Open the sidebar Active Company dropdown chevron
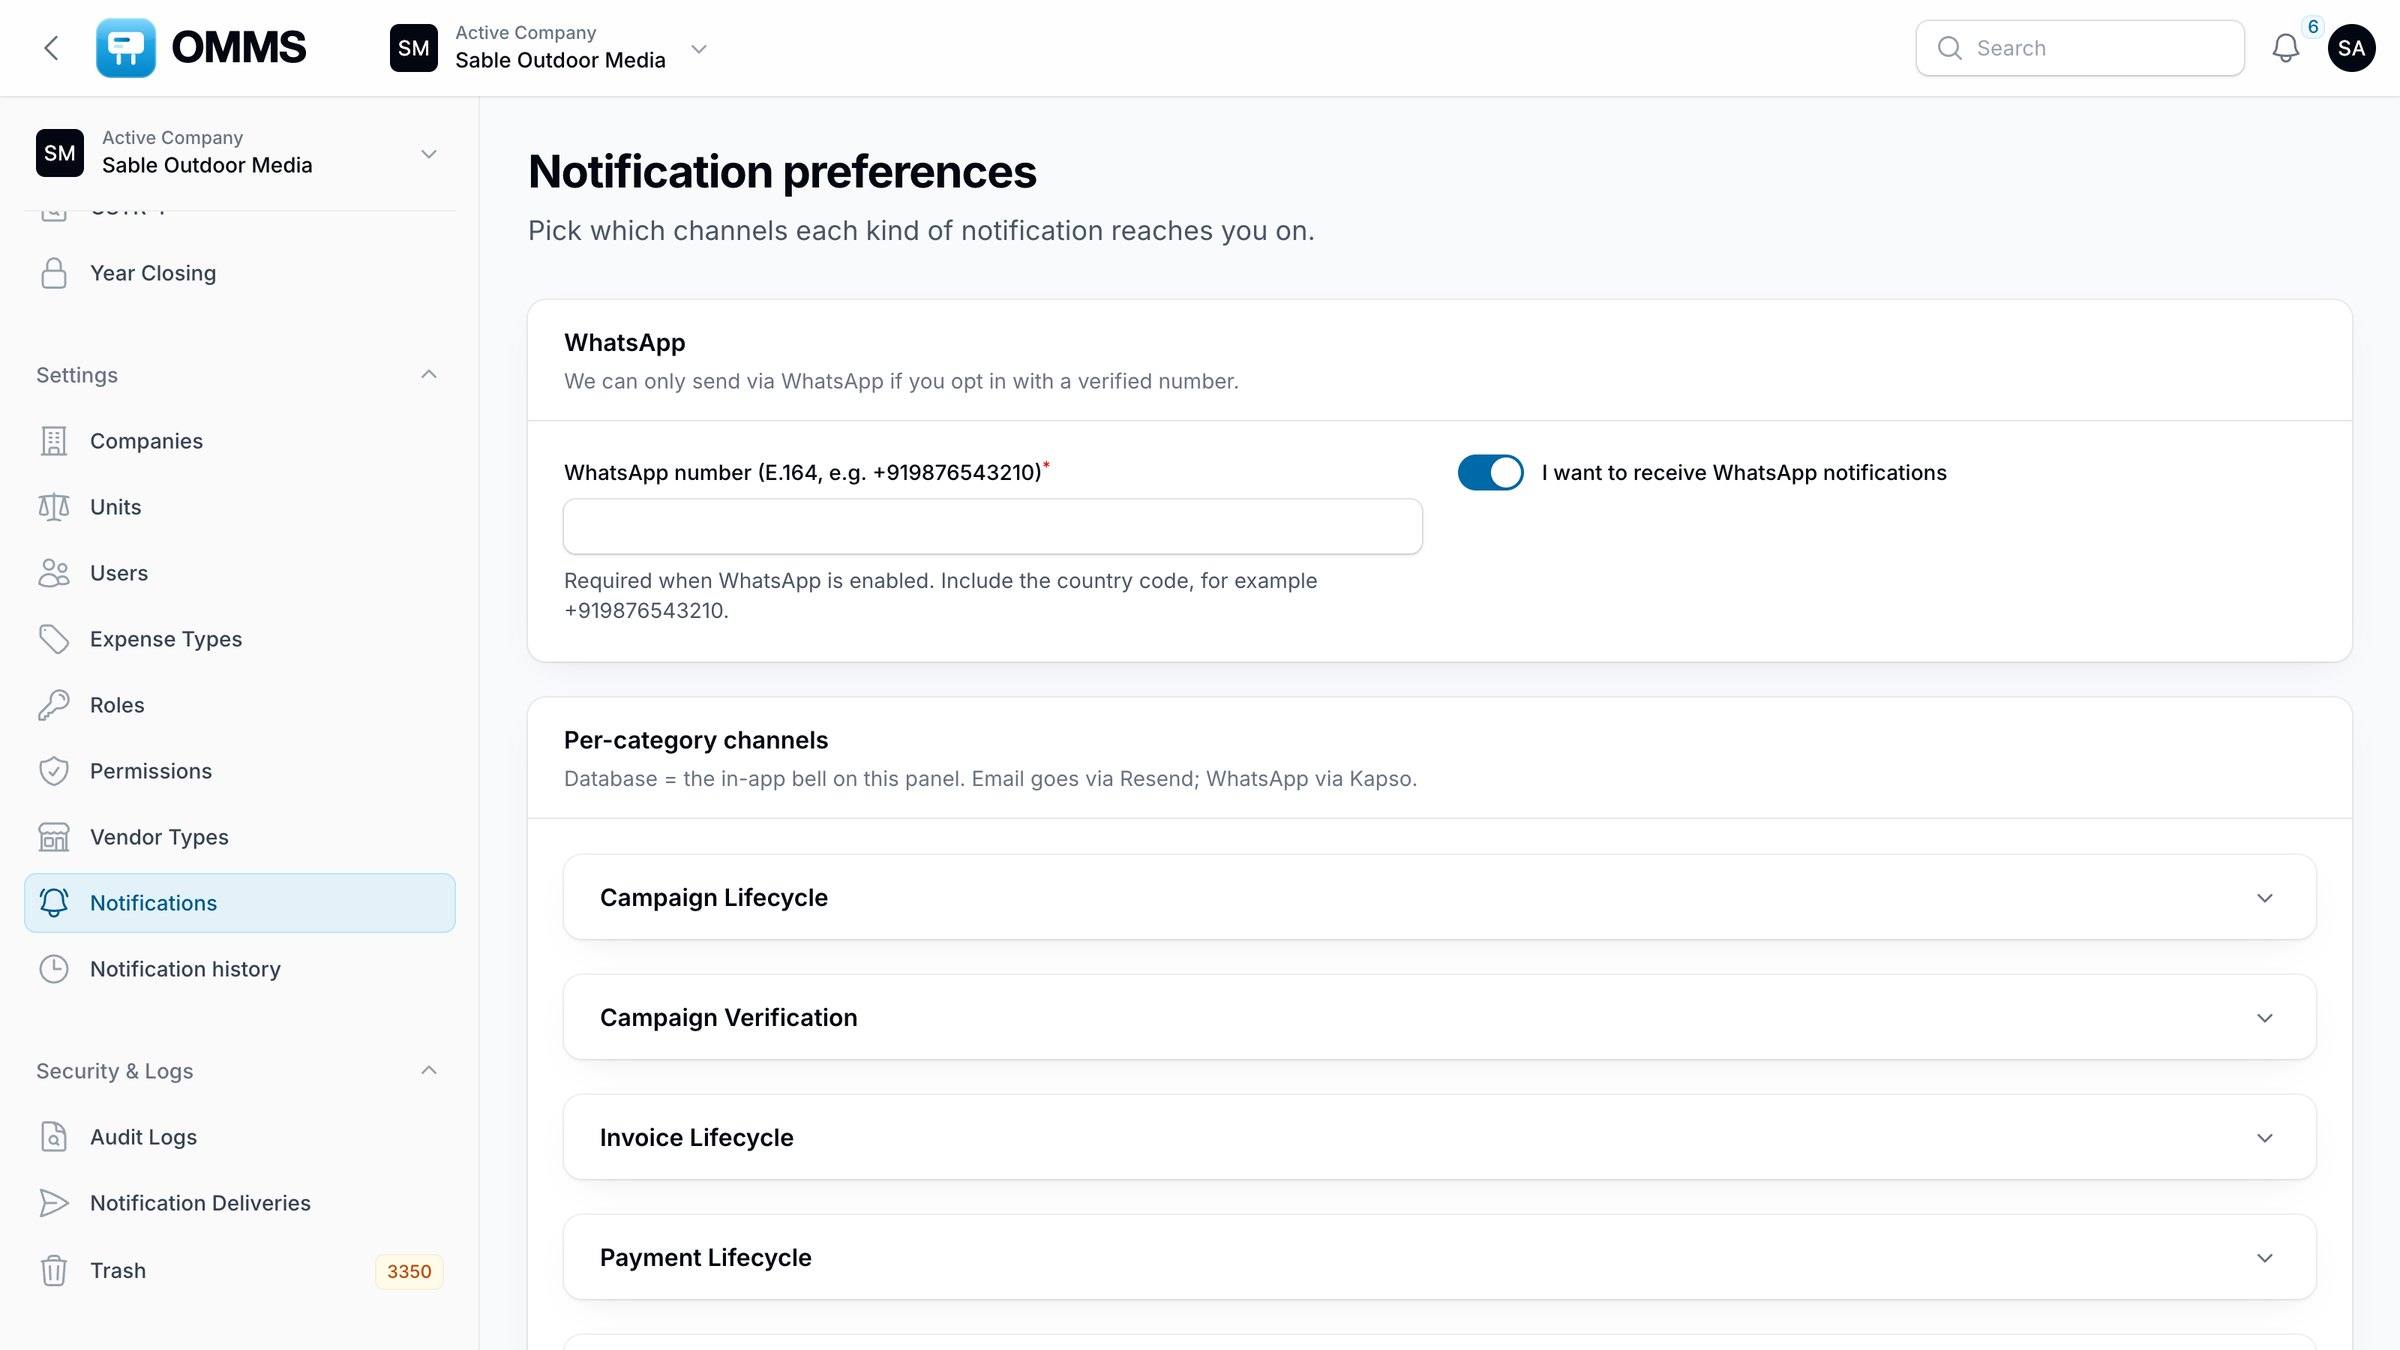This screenshot has width=2400, height=1350. point(429,154)
